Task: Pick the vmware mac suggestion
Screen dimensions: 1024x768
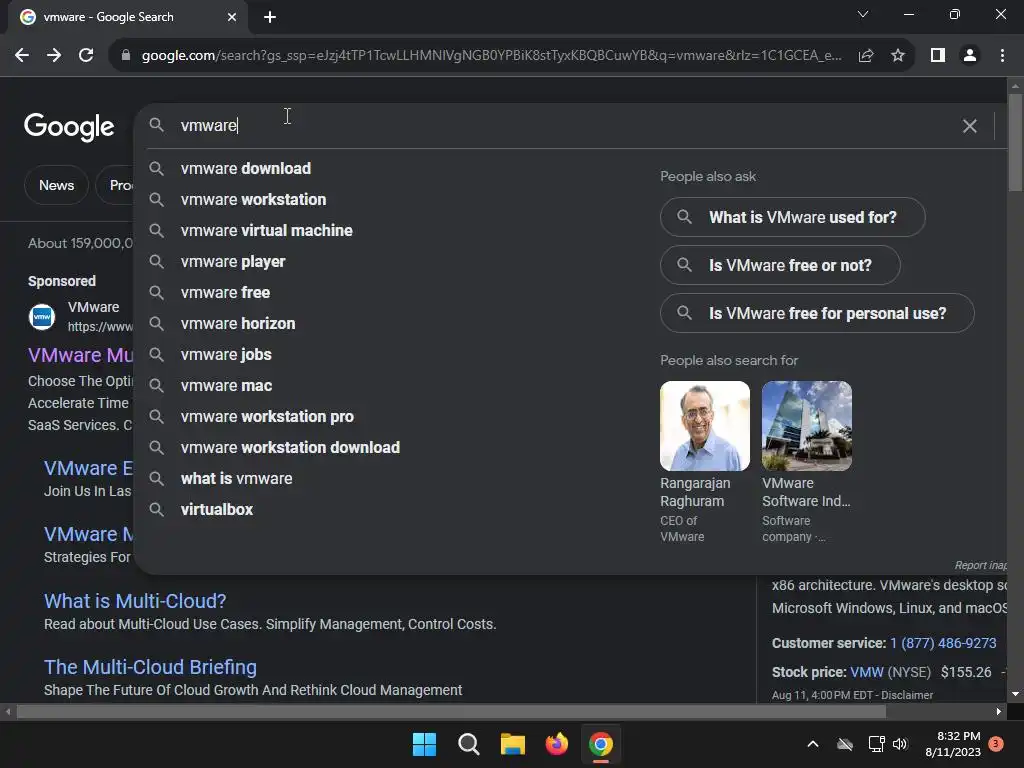Action: [x=226, y=385]
